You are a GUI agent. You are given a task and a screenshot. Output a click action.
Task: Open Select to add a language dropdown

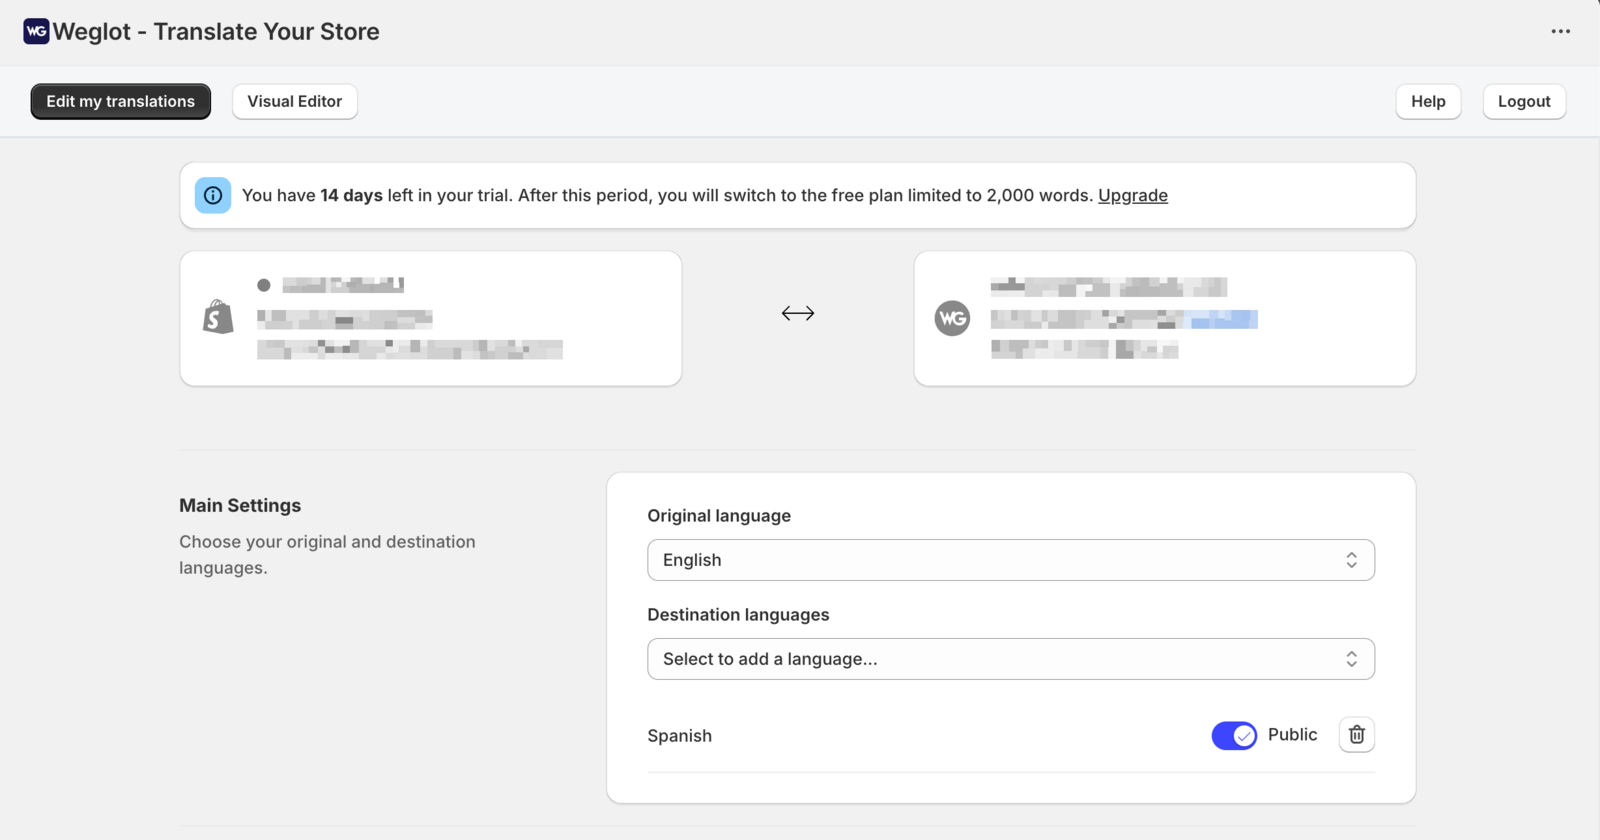(x=1011, y=659)
